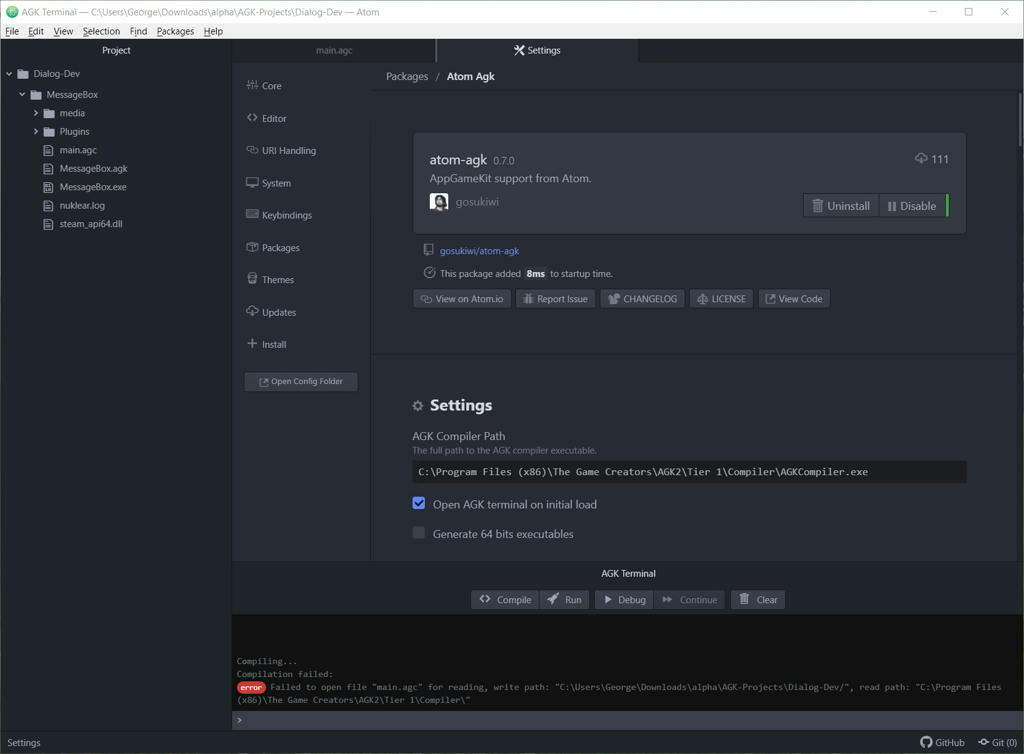Start Debug in AGK Terminal
This screenshot has width=1024, height=754.
pos(624,599)
